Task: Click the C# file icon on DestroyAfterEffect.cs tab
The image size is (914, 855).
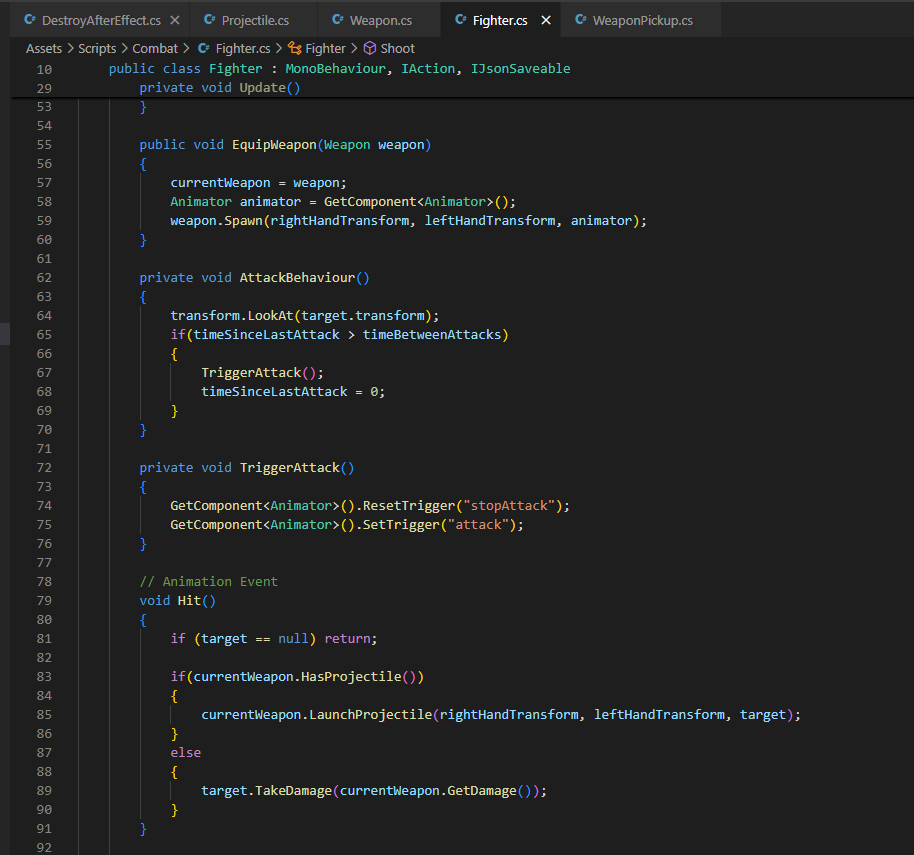Action: click(x=30, y=20)
